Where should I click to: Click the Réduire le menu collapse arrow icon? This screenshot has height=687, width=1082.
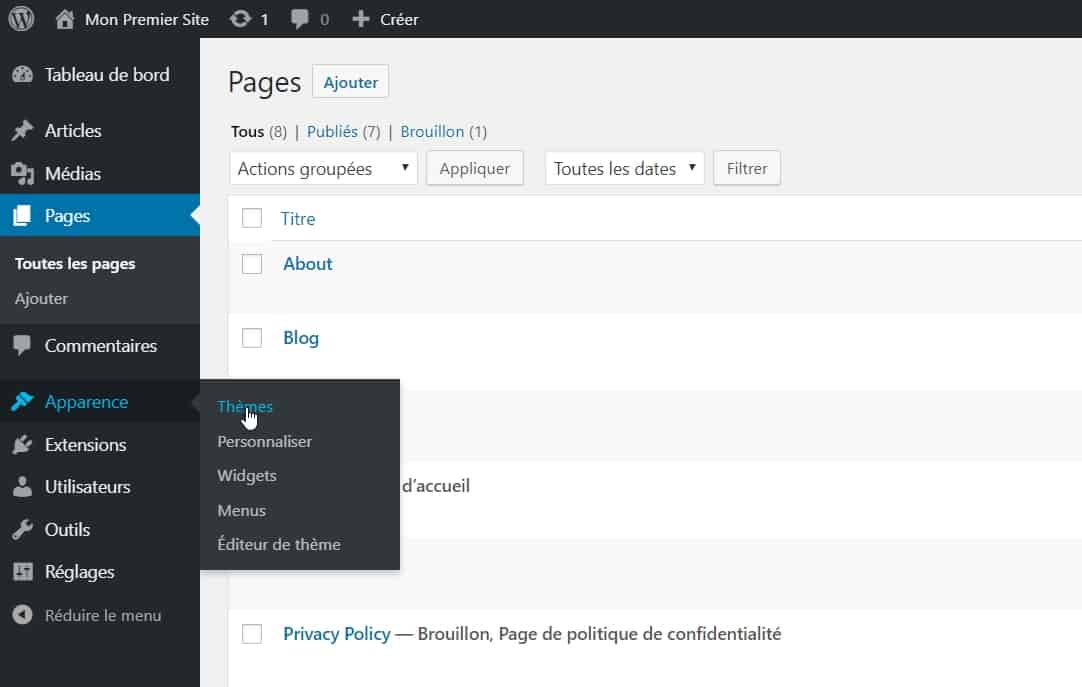click(23, 615)
